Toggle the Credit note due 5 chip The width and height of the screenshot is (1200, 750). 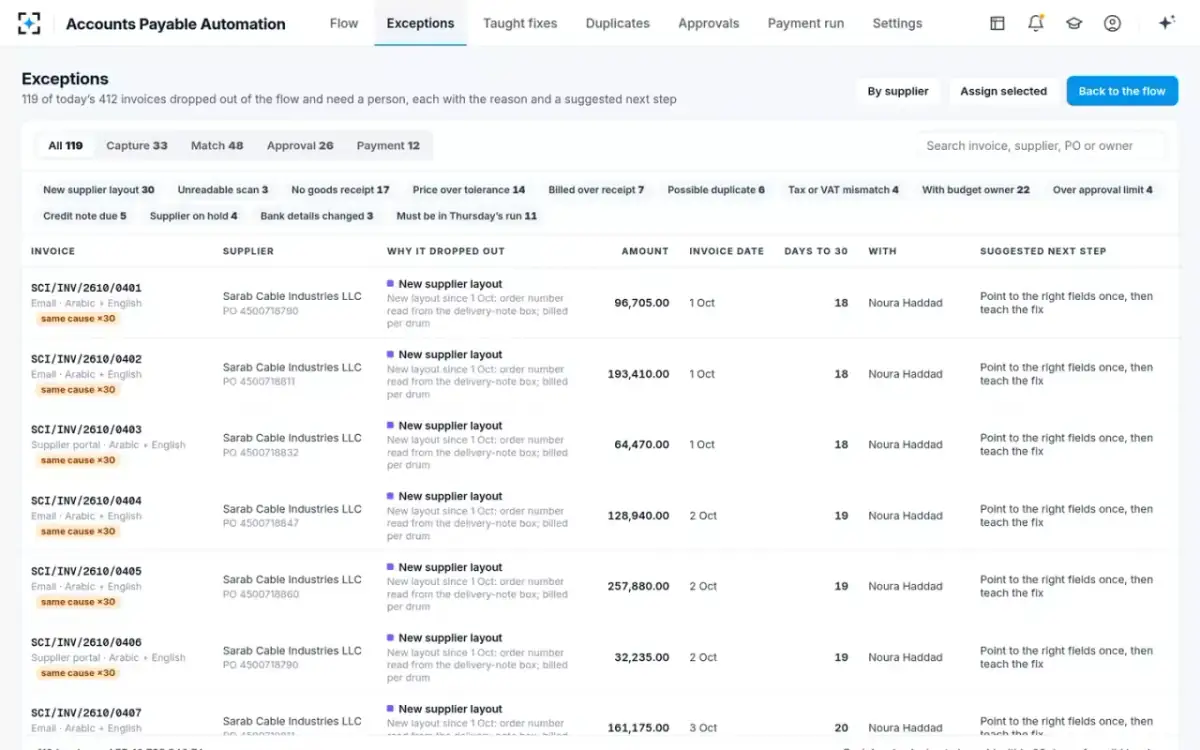[85, 216]
